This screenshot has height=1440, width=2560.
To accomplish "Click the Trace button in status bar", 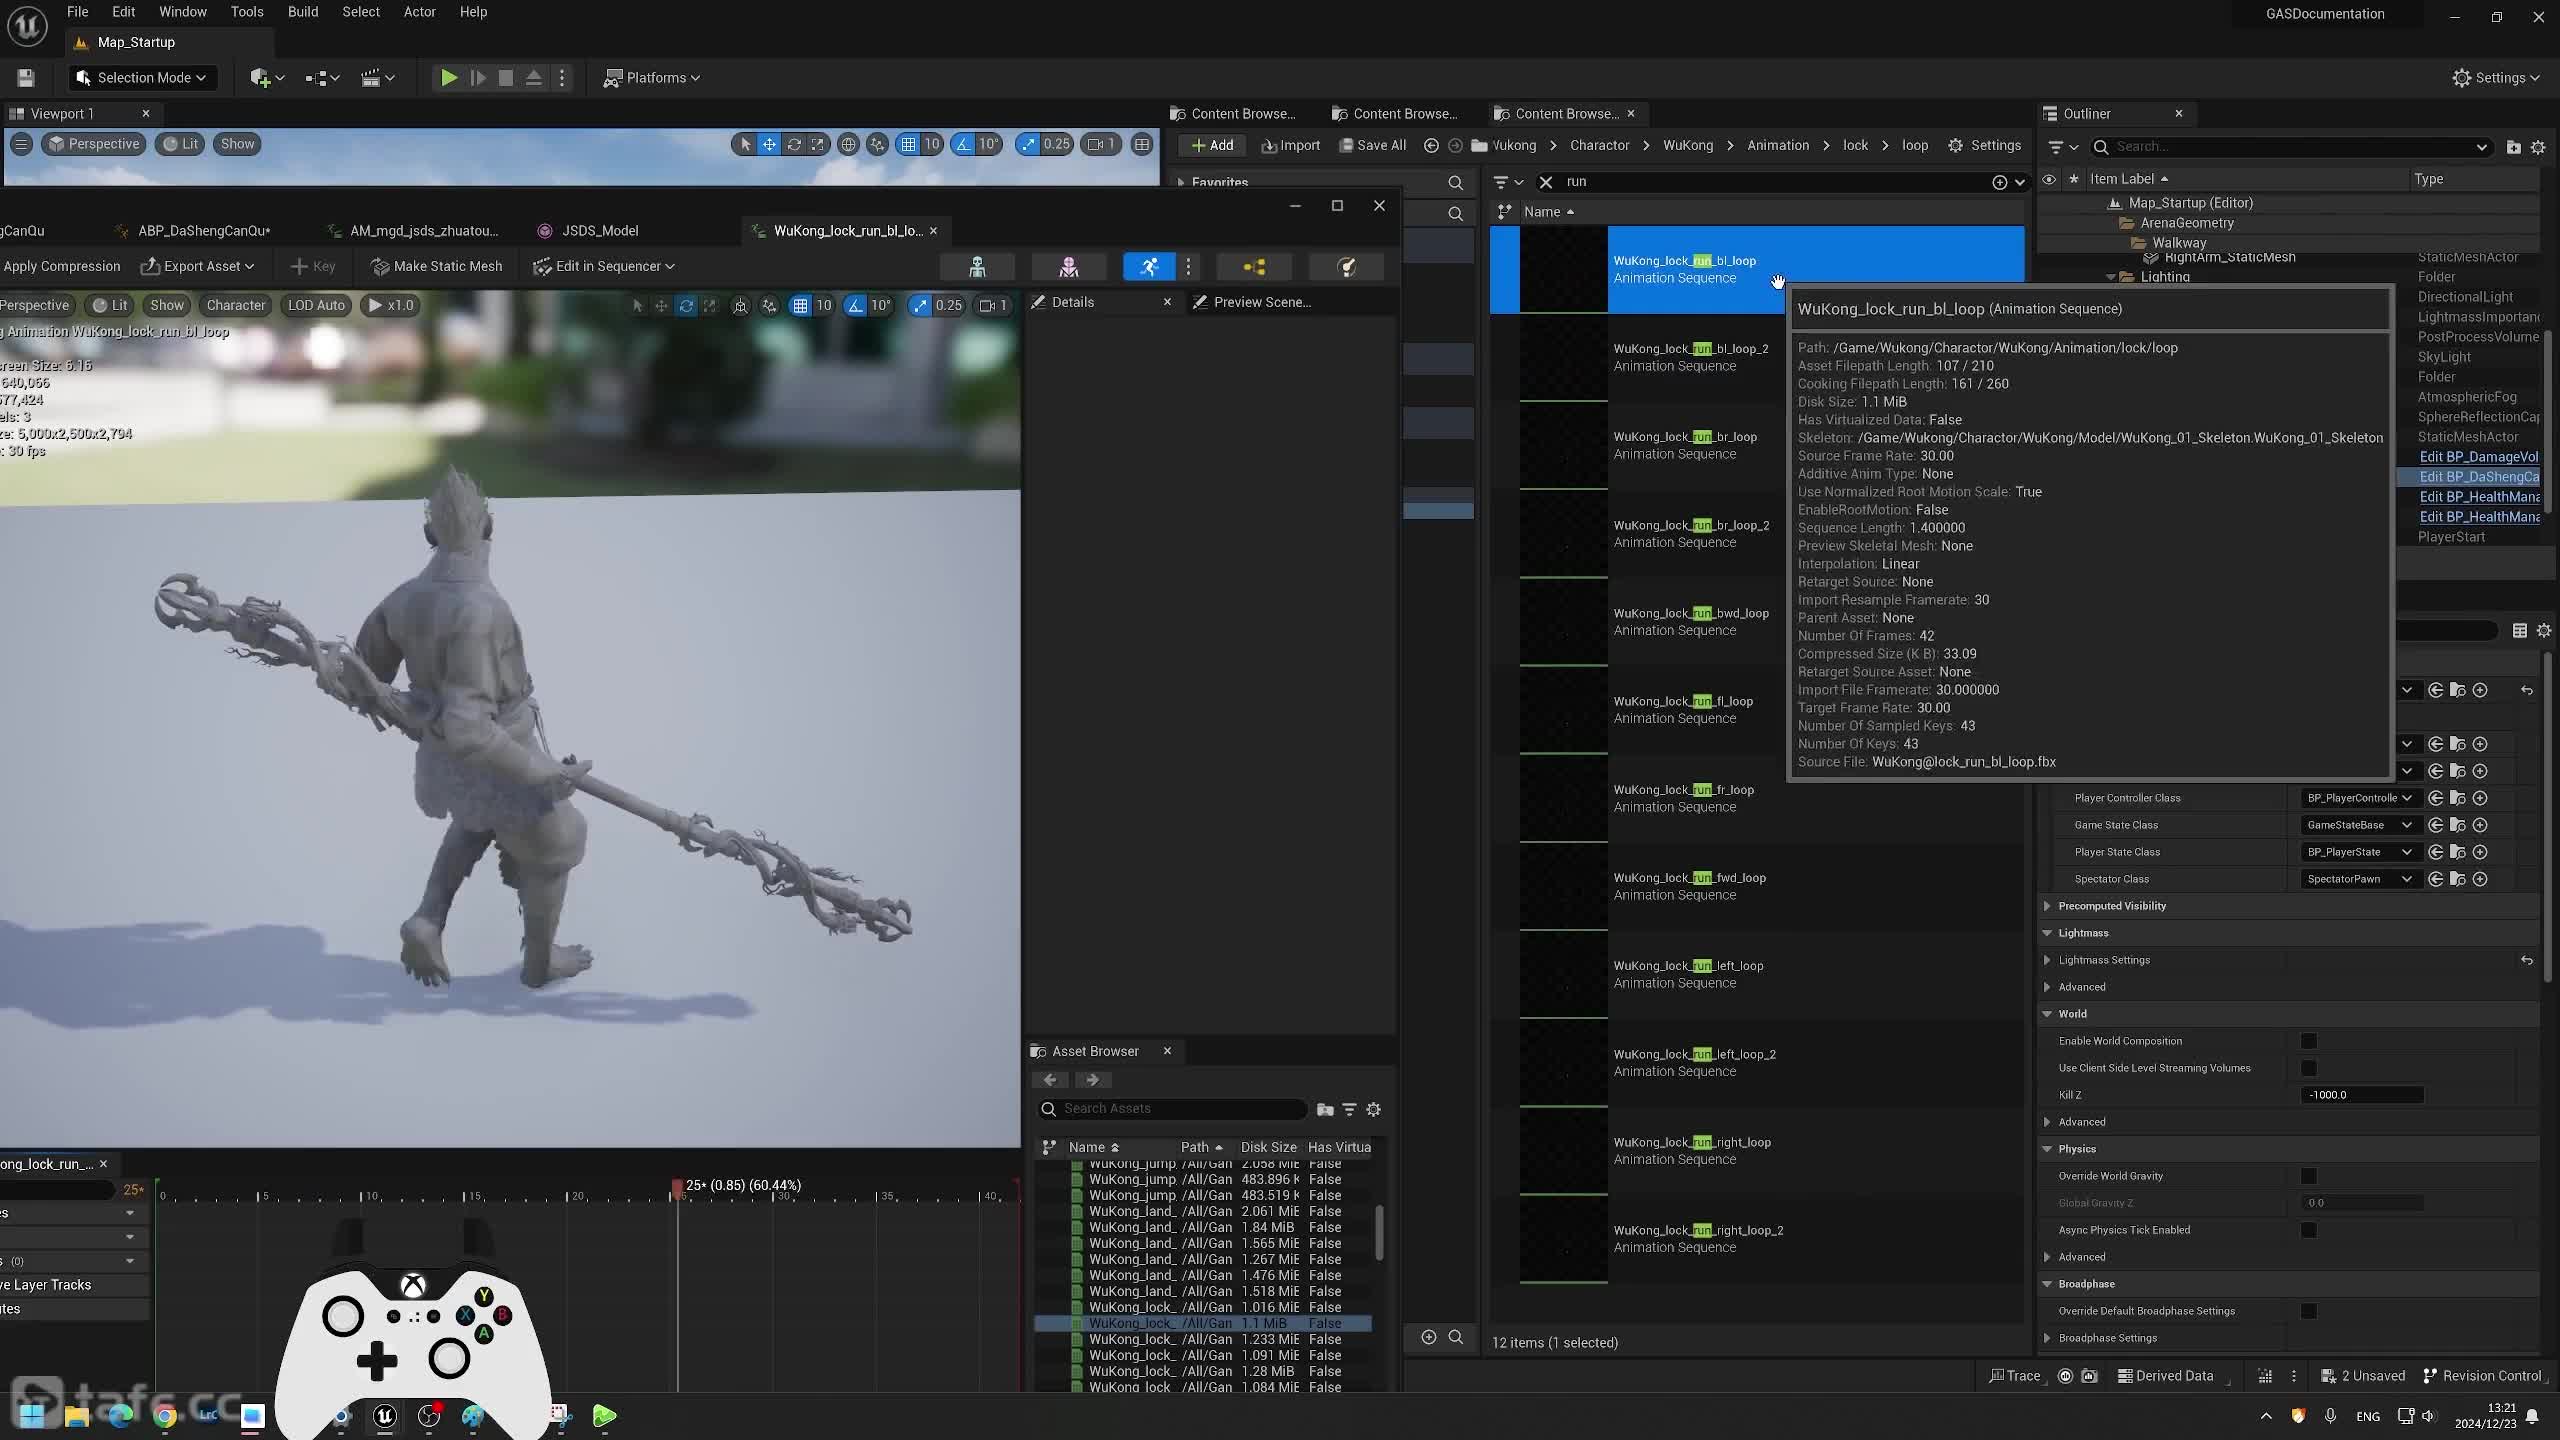I will coord(2014,1376).
